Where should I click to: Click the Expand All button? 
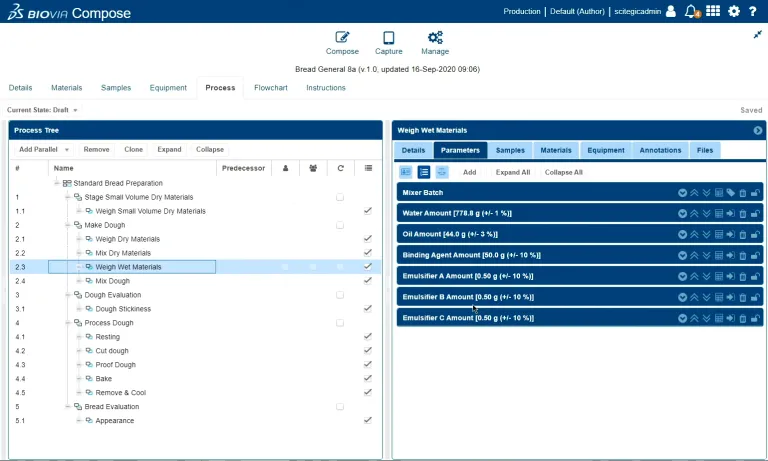pos(512,172)
